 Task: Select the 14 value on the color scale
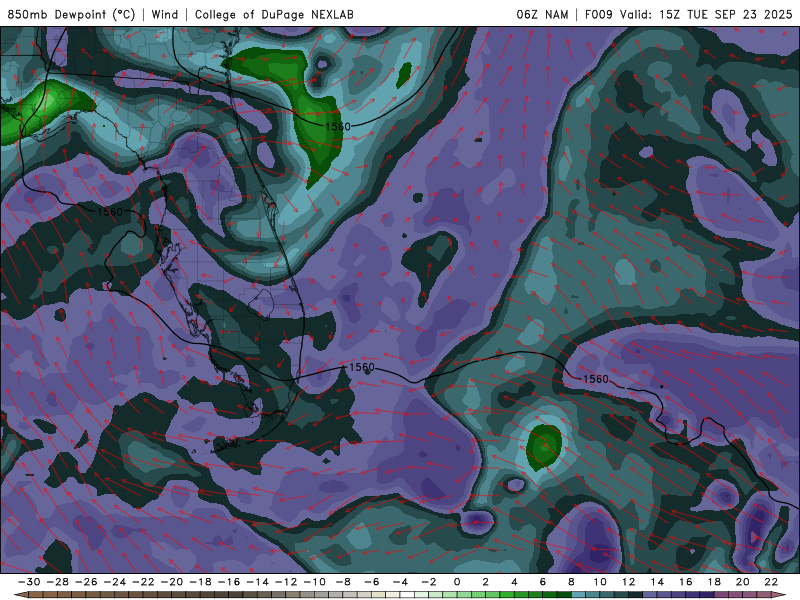click(x=657, y=582)
